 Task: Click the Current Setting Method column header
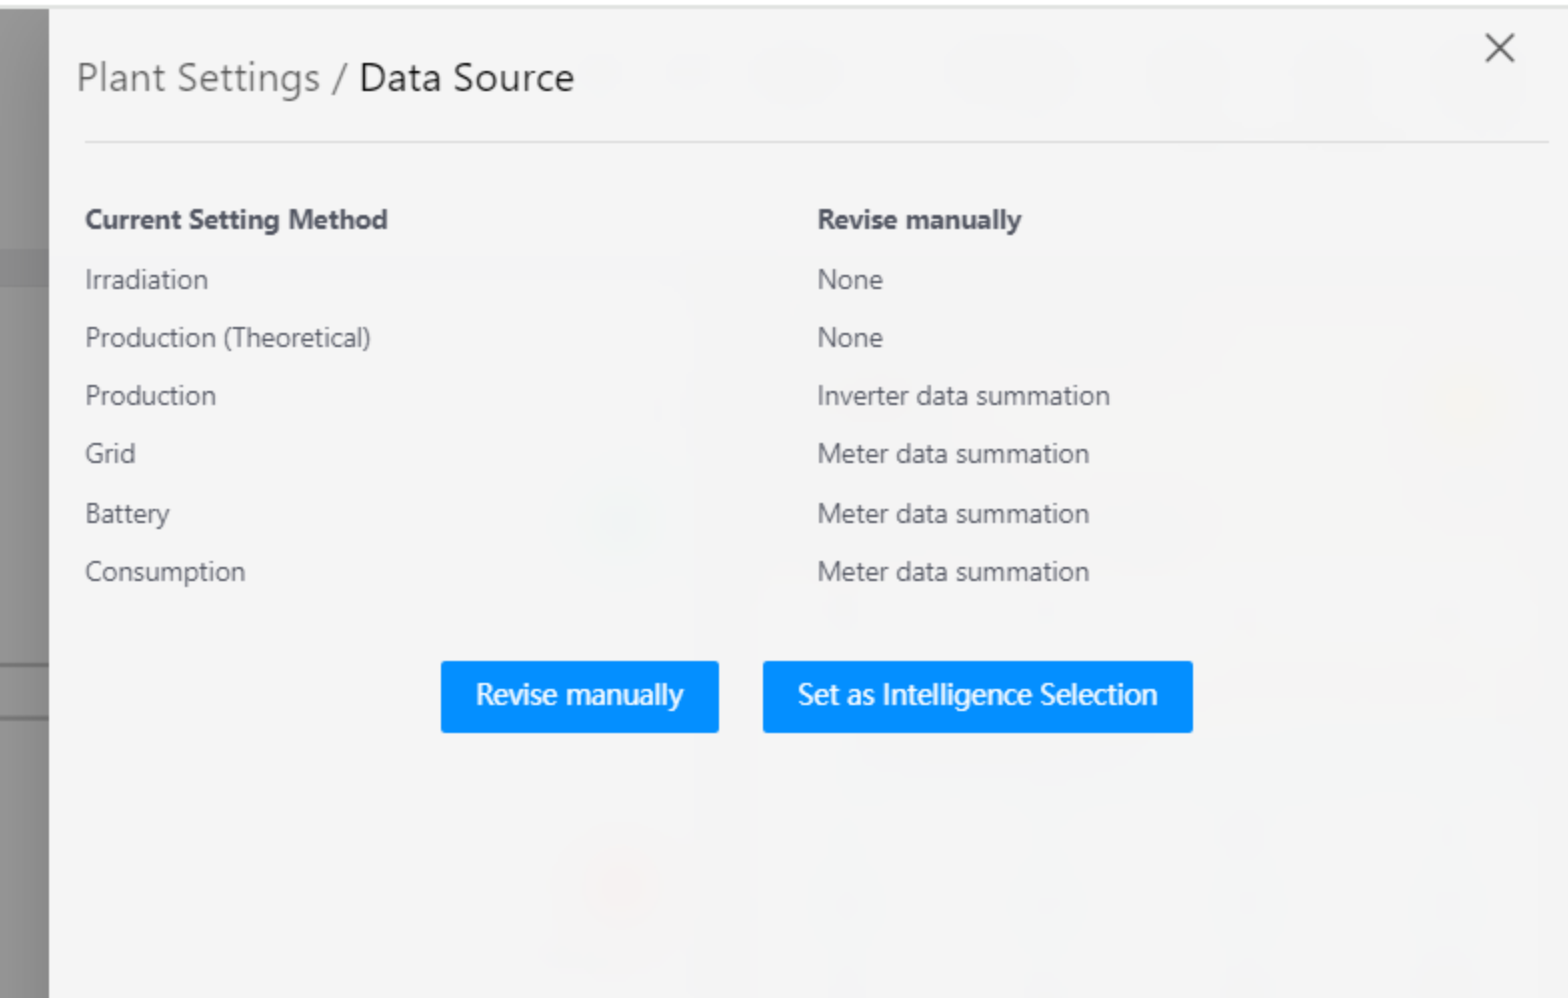[x=237, y=219]
